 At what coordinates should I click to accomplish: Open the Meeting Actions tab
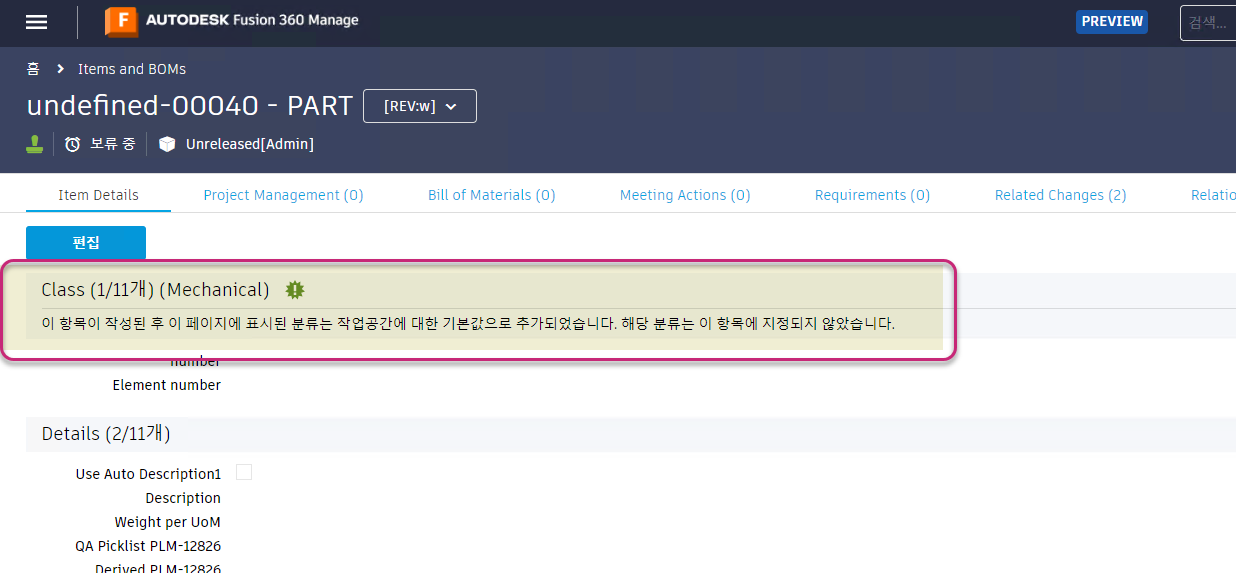point(685,195)
